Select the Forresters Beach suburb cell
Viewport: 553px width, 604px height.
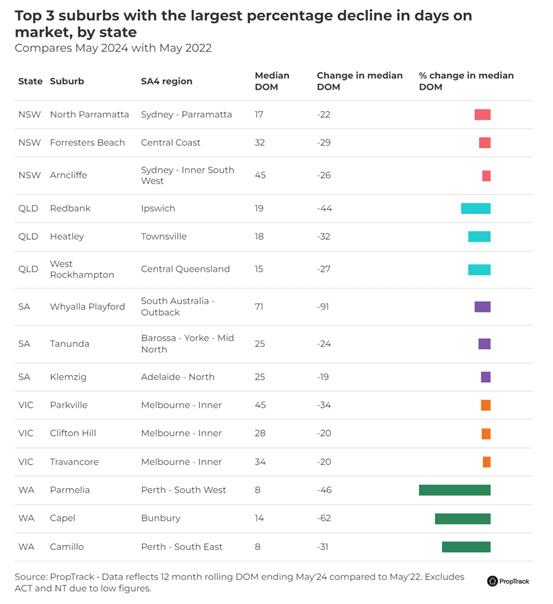click(87, 143)
